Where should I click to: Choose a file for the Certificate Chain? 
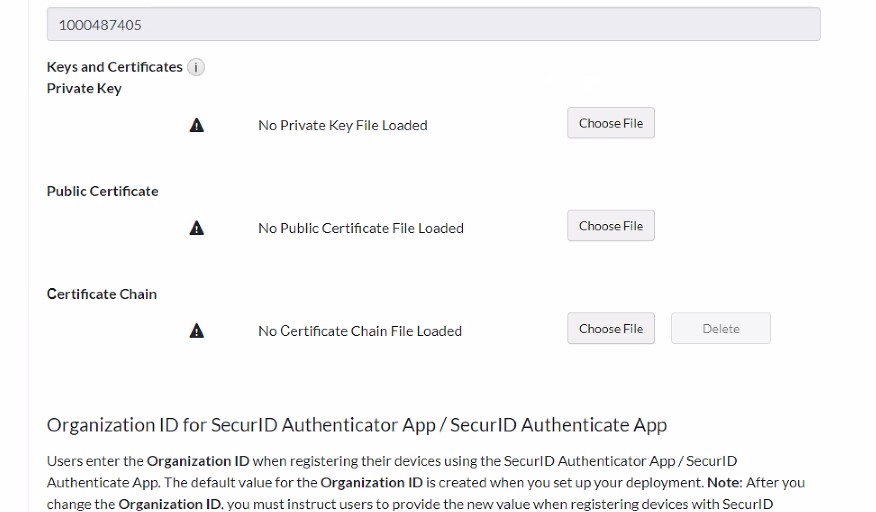(610, 329)
